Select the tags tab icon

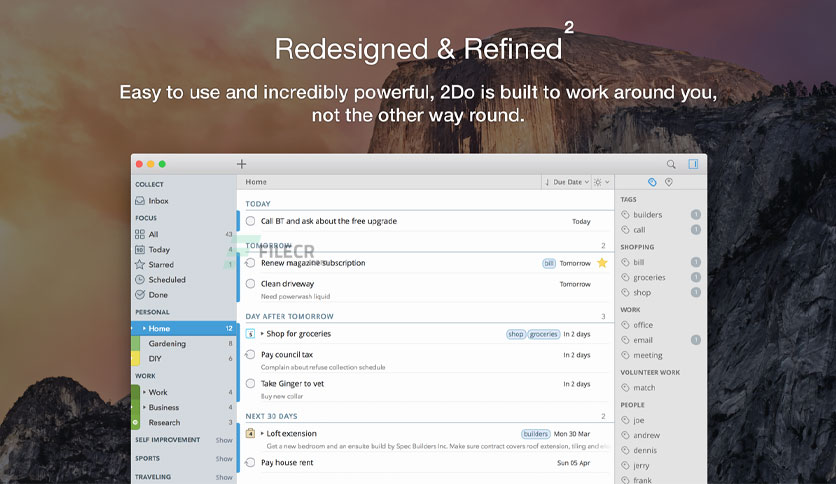(652, 182)
